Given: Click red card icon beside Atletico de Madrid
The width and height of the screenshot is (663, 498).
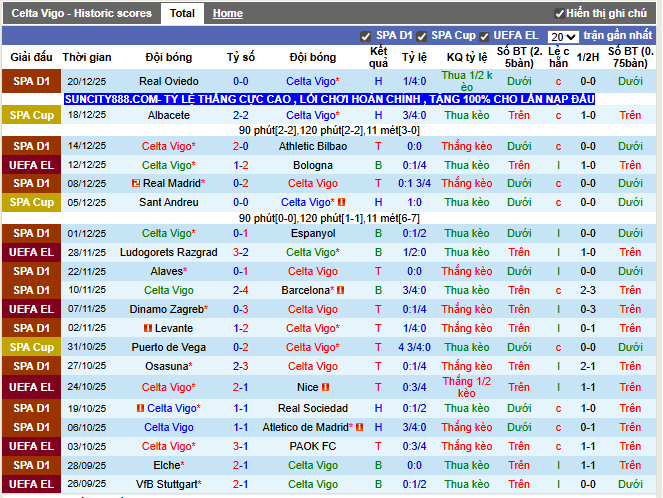Looking at the screenshot, I should pos(359,427).
